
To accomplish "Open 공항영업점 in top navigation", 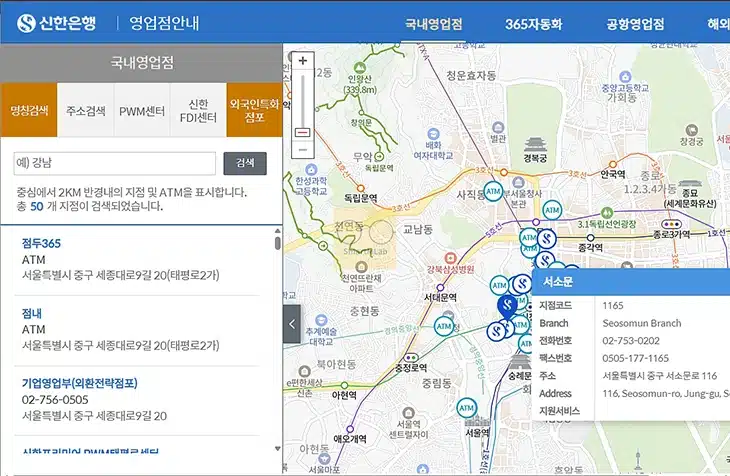I will 635,24.
